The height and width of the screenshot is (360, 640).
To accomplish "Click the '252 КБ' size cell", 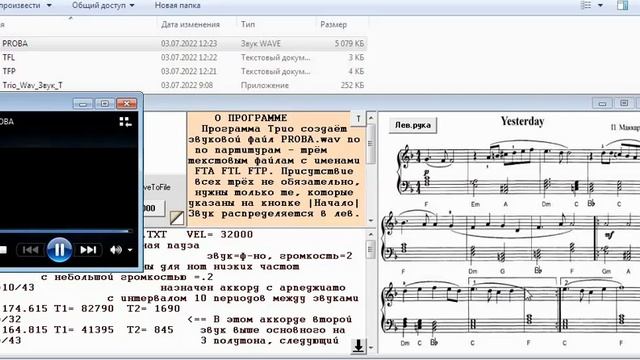I will point(352,85).
